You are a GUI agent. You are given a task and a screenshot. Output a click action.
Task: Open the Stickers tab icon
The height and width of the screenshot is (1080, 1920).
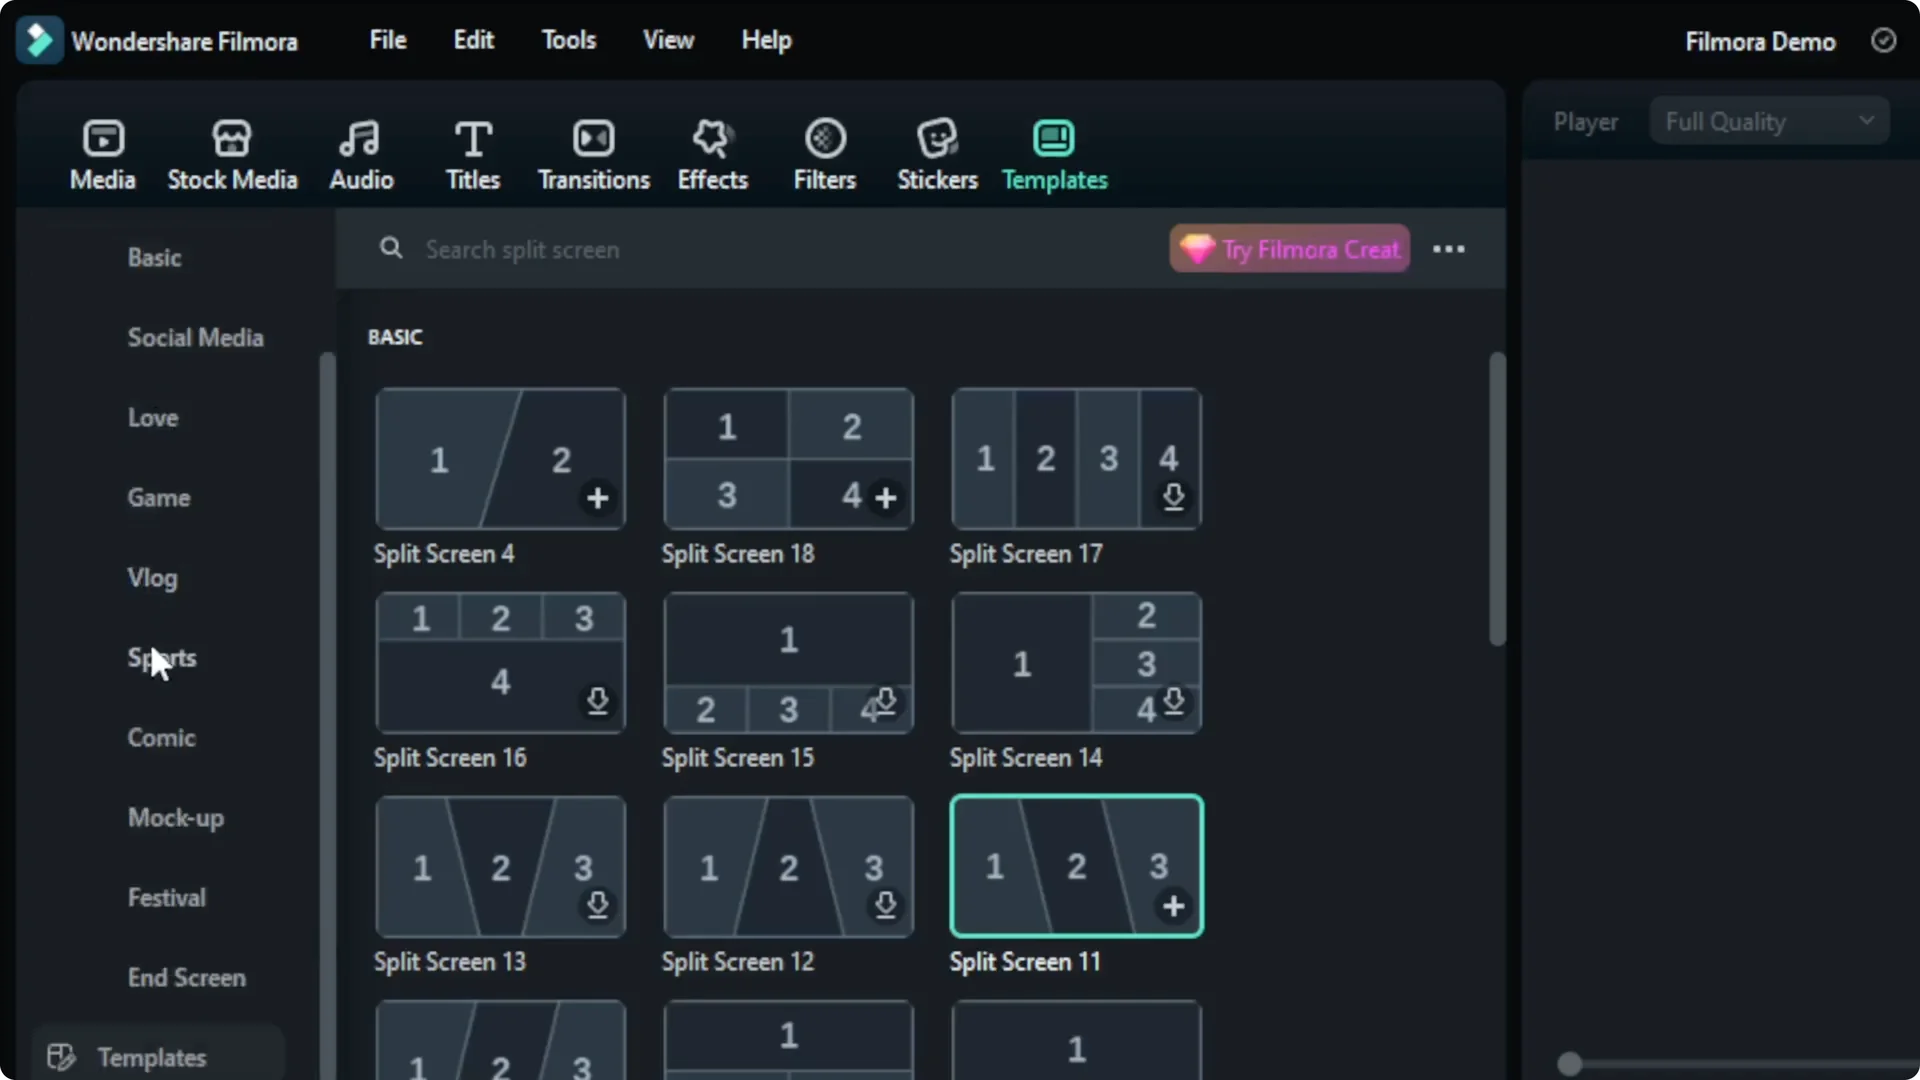937,139
